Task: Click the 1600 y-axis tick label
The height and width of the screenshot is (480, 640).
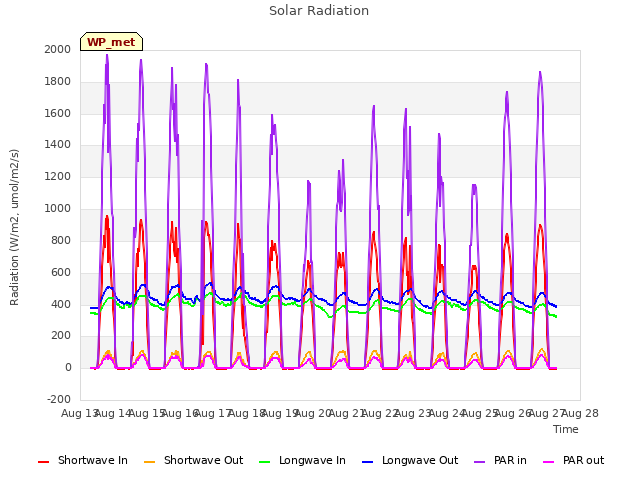Action: [x=58, y=113]
